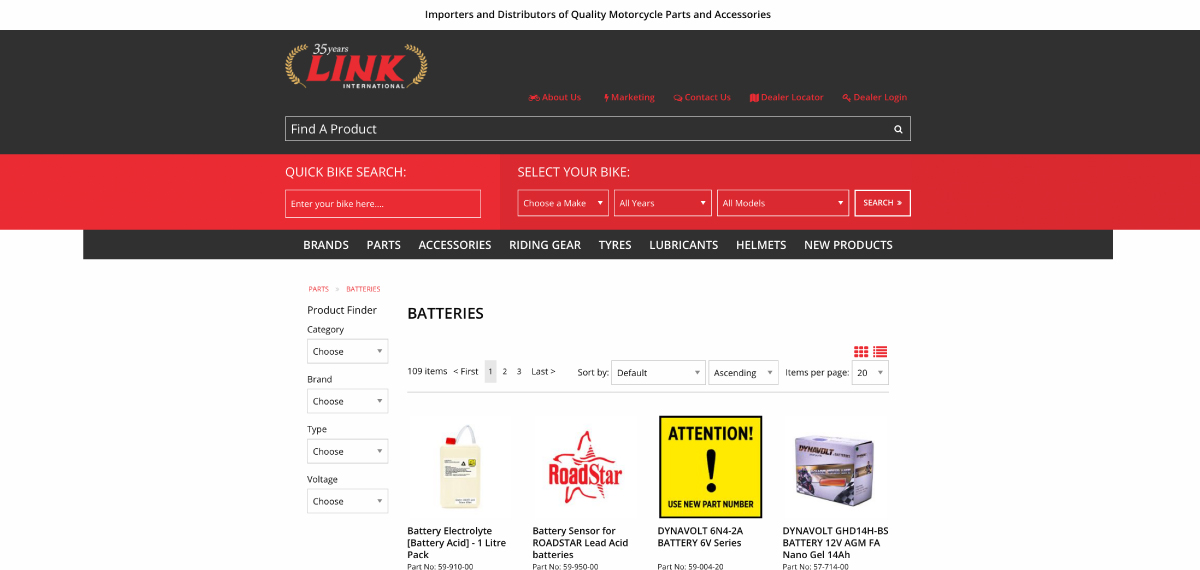Click the red SEARCH button

pos(883,203)
